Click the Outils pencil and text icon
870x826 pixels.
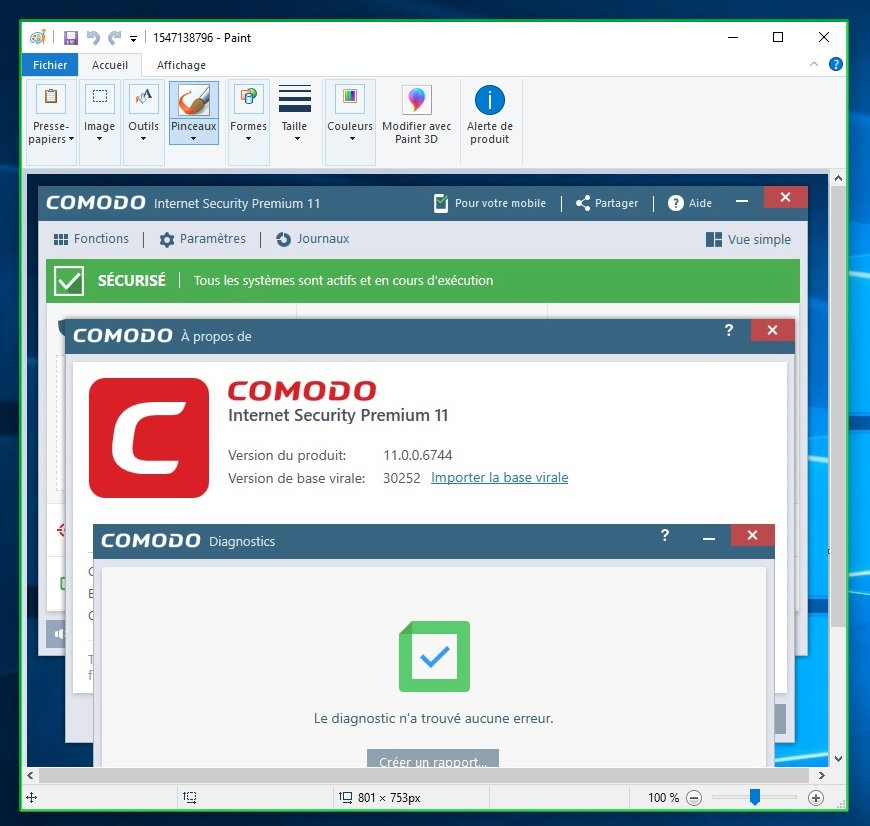(143, 98)
